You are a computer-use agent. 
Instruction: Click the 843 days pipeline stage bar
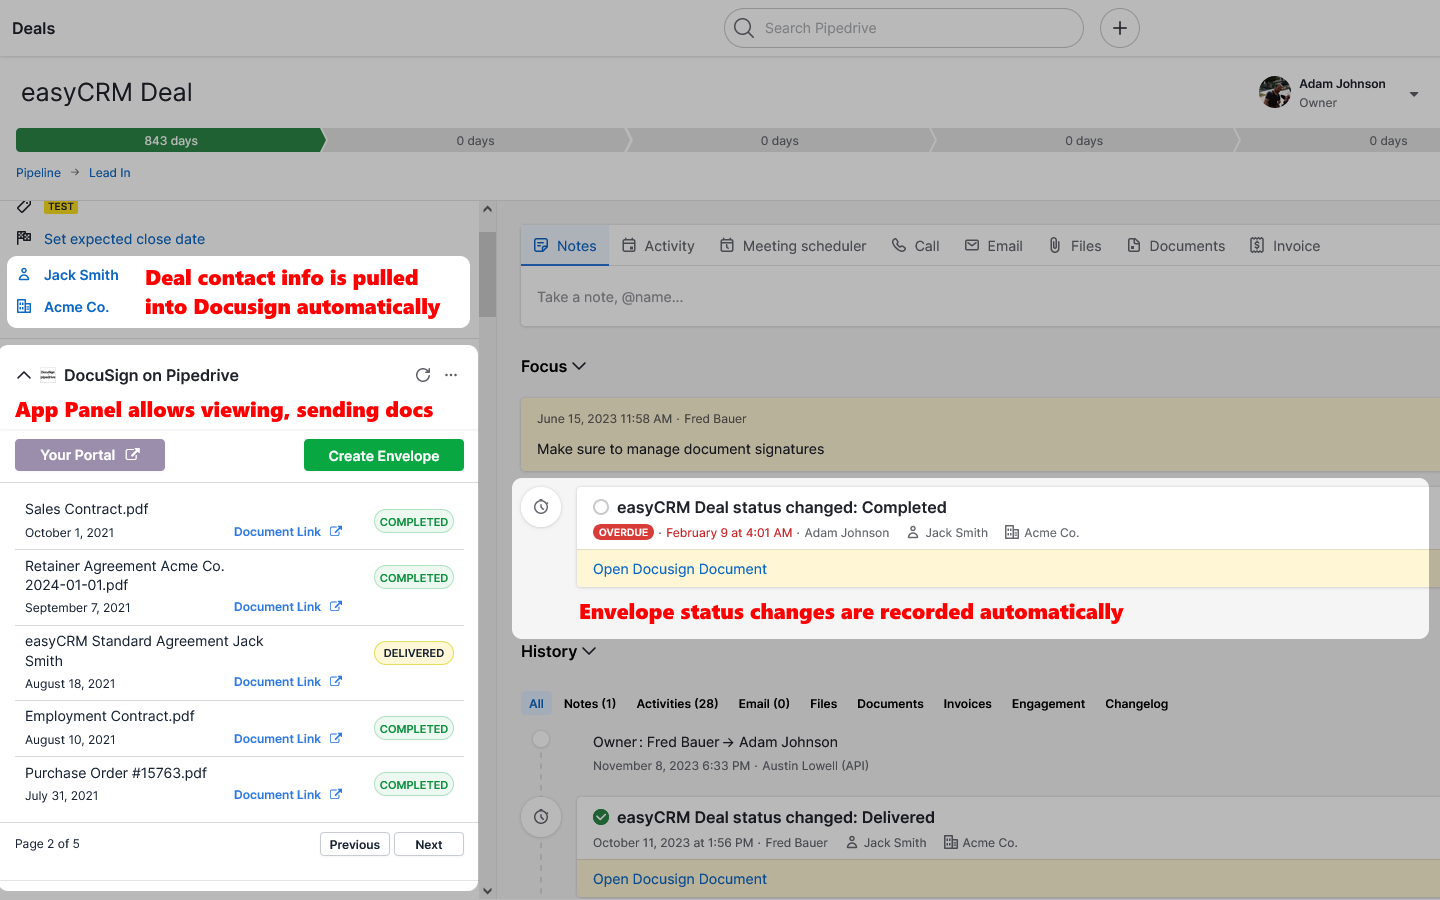pos(168,140)
